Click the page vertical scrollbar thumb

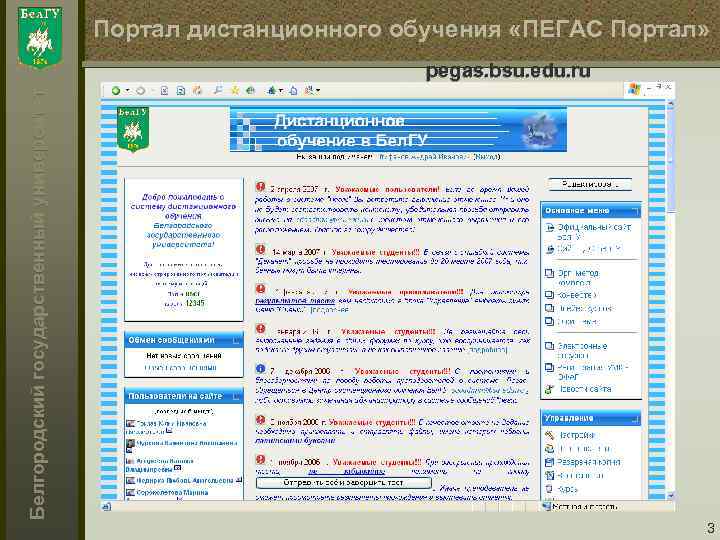click(x=671, y=161)
